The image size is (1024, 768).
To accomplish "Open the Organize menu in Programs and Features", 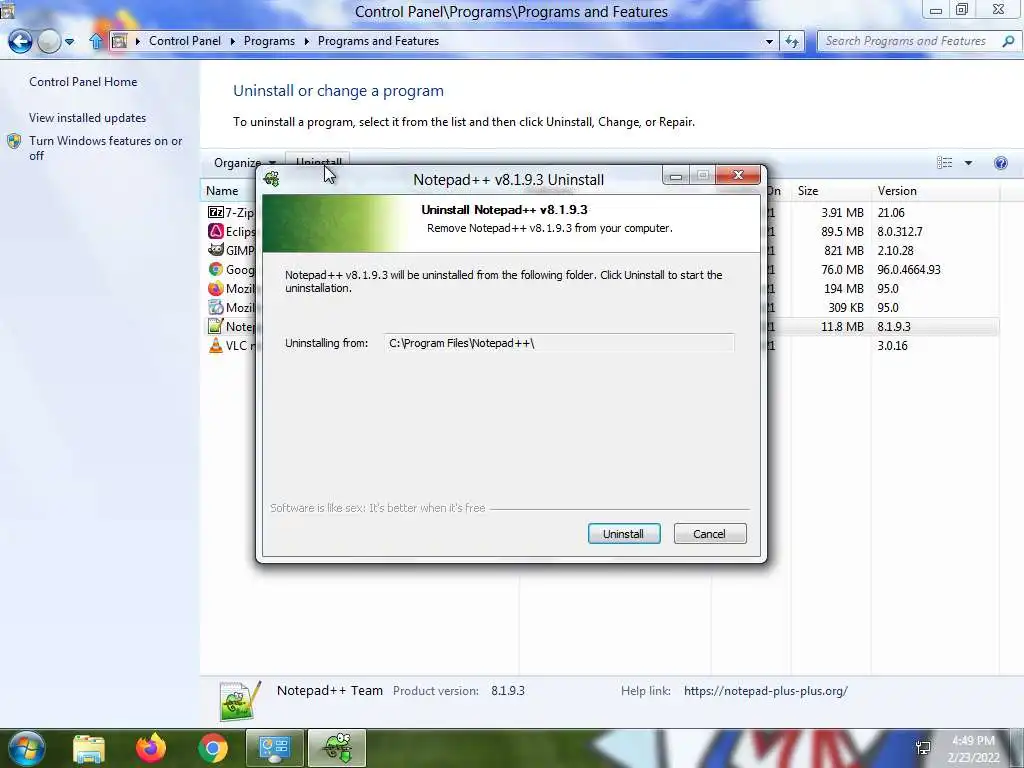I will click(x=244, y=163).
